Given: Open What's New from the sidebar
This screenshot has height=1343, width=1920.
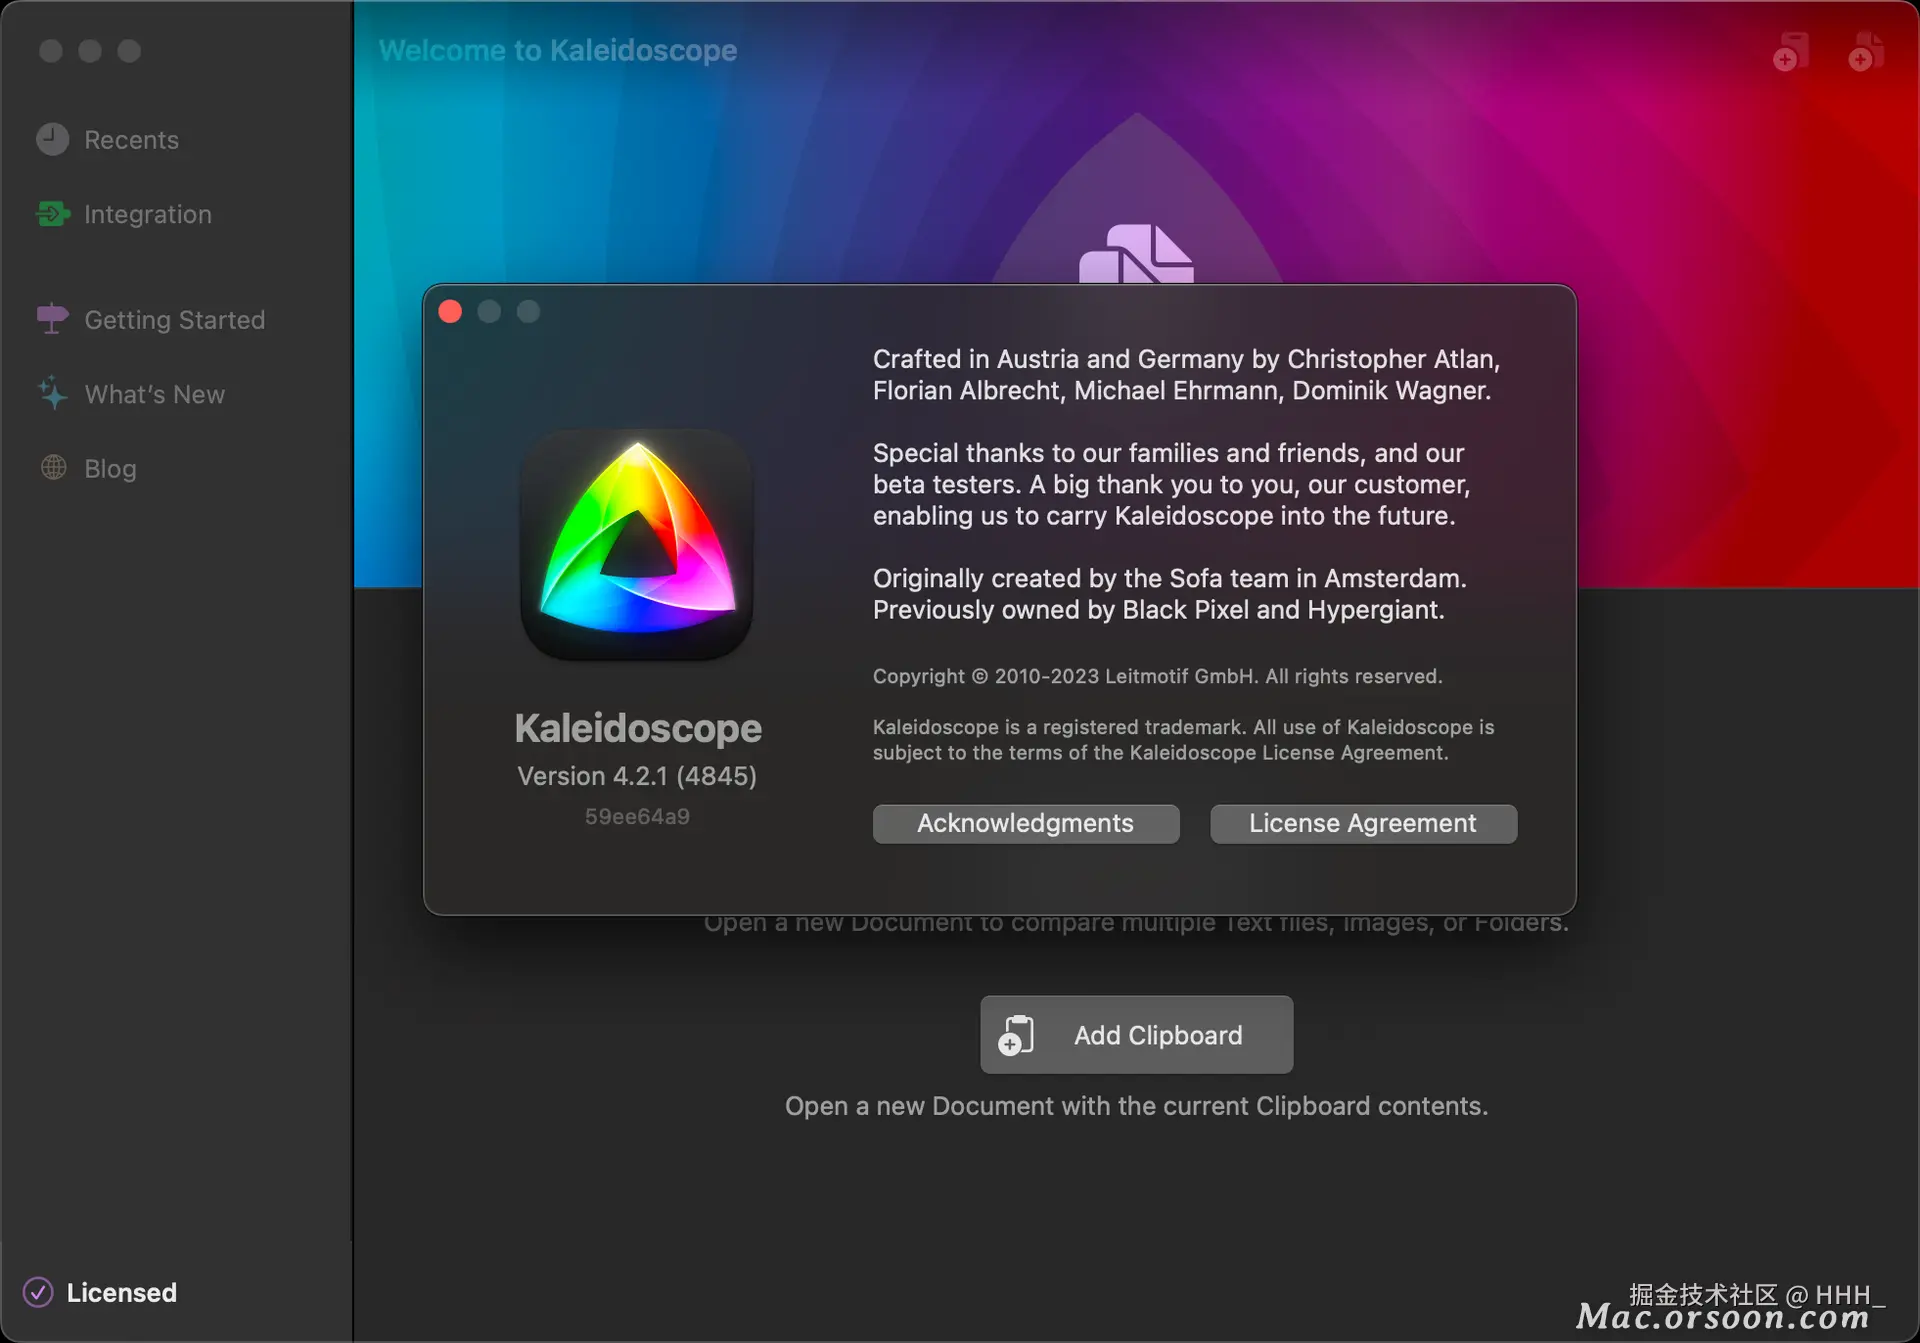Looking at the screenshot, I should 154,394.
